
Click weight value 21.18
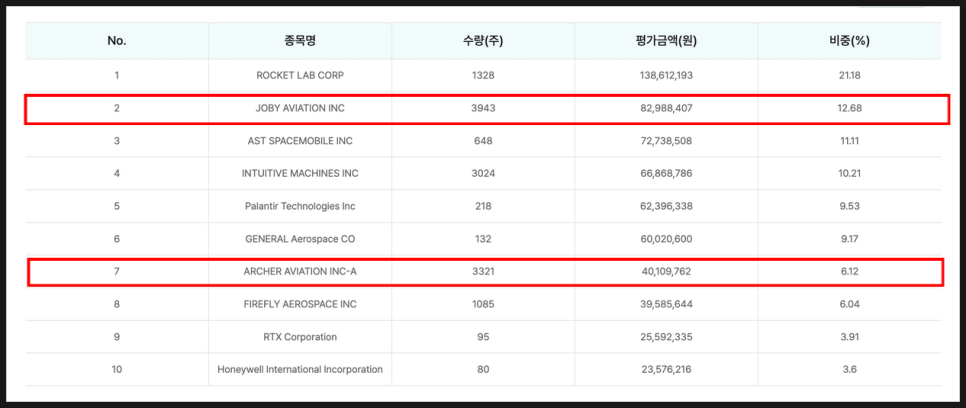pos(850,75)
